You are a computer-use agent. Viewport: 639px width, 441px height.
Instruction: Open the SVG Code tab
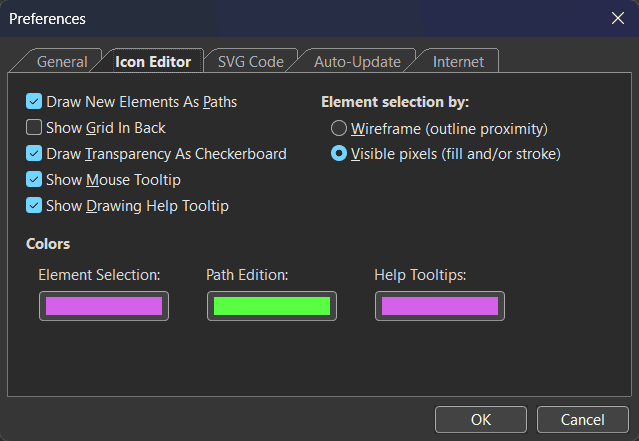250,62
